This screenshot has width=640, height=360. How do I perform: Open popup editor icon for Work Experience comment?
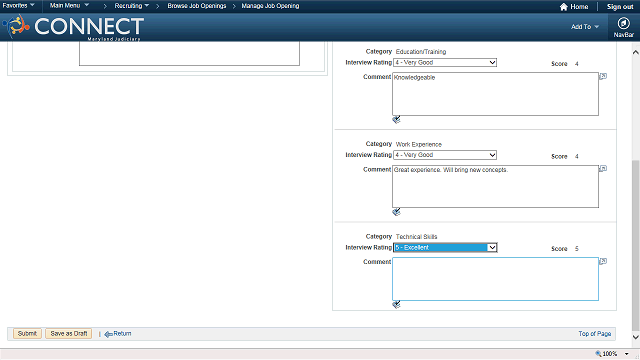tap(603, 169)
